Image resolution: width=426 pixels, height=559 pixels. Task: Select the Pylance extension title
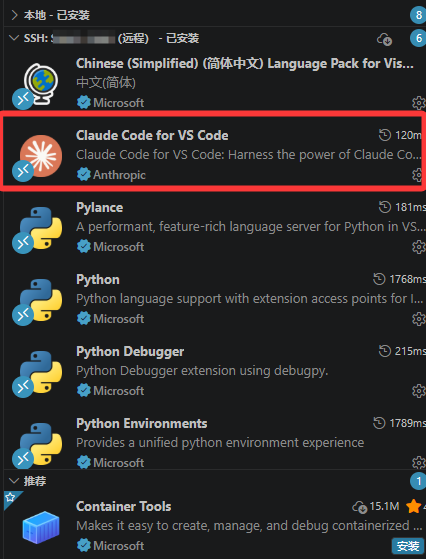pos(99,207)
